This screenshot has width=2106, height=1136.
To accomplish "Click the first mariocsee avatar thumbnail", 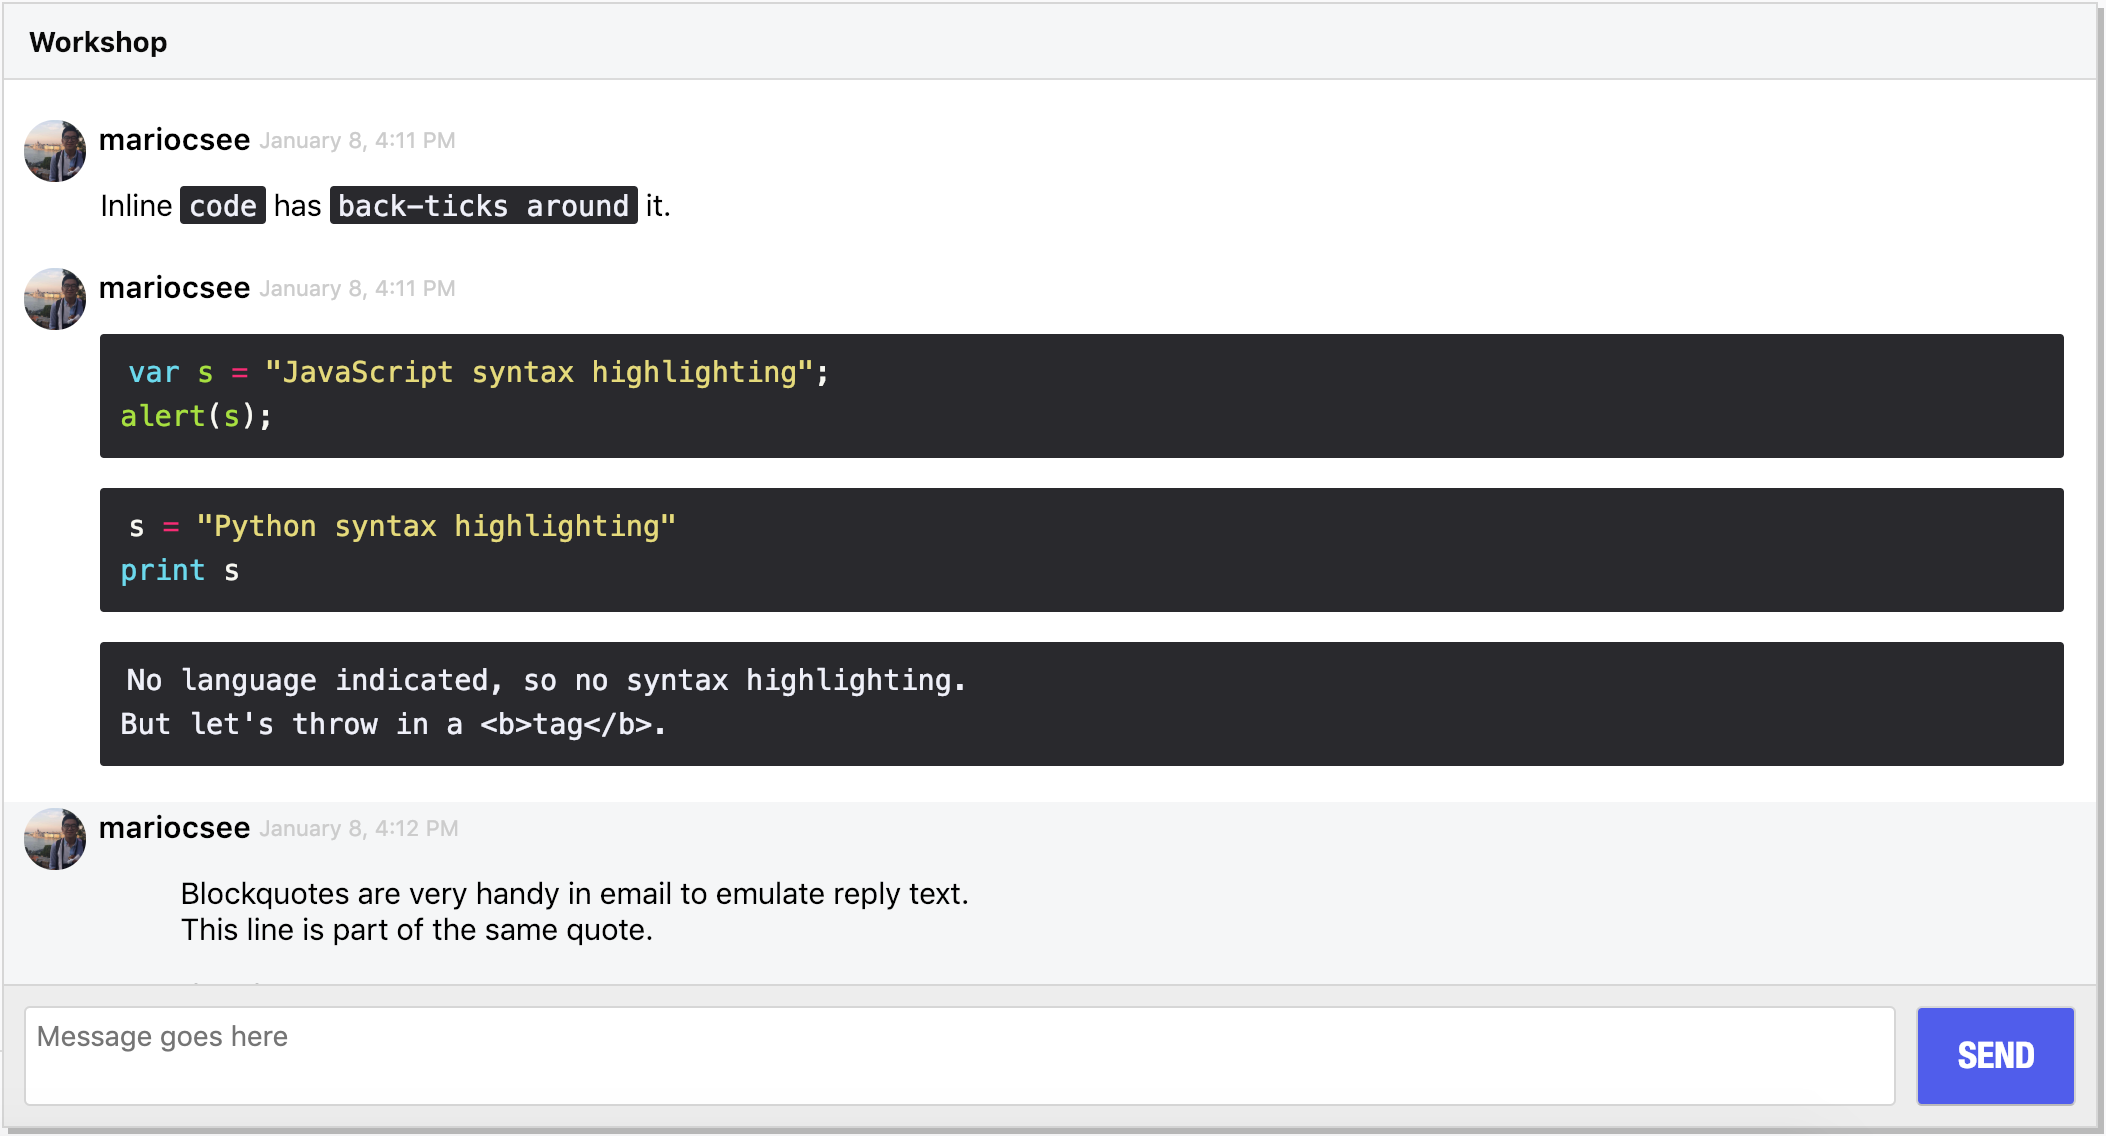I will tap(55, 151).
